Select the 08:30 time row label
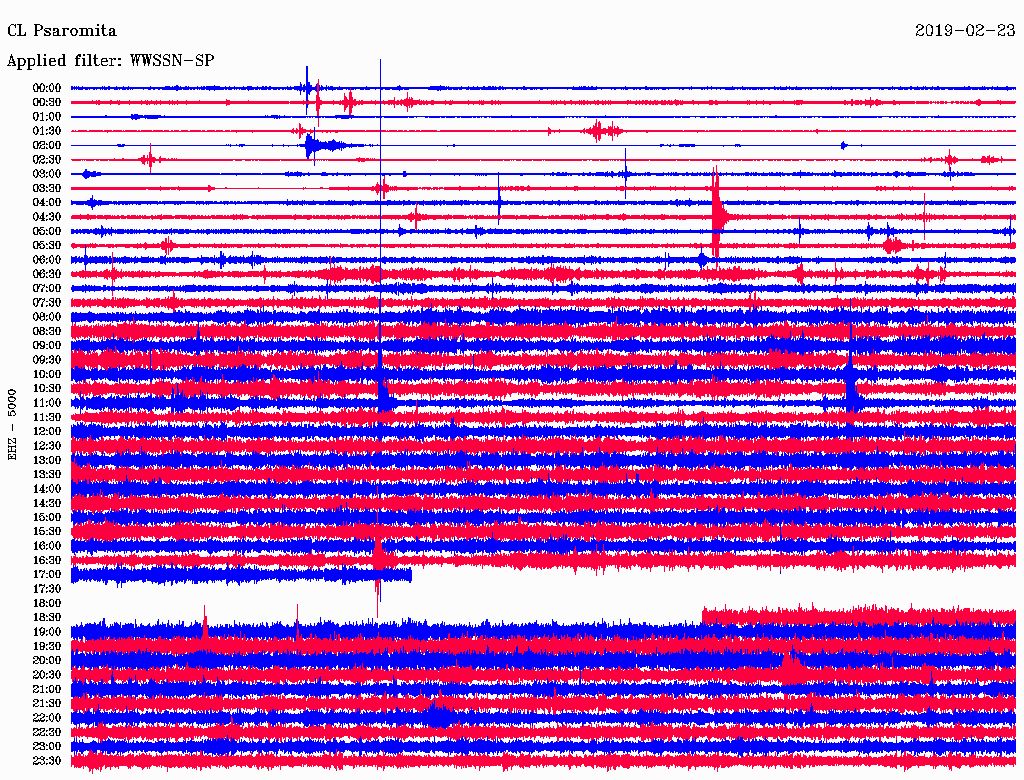 tap(47, 332)
